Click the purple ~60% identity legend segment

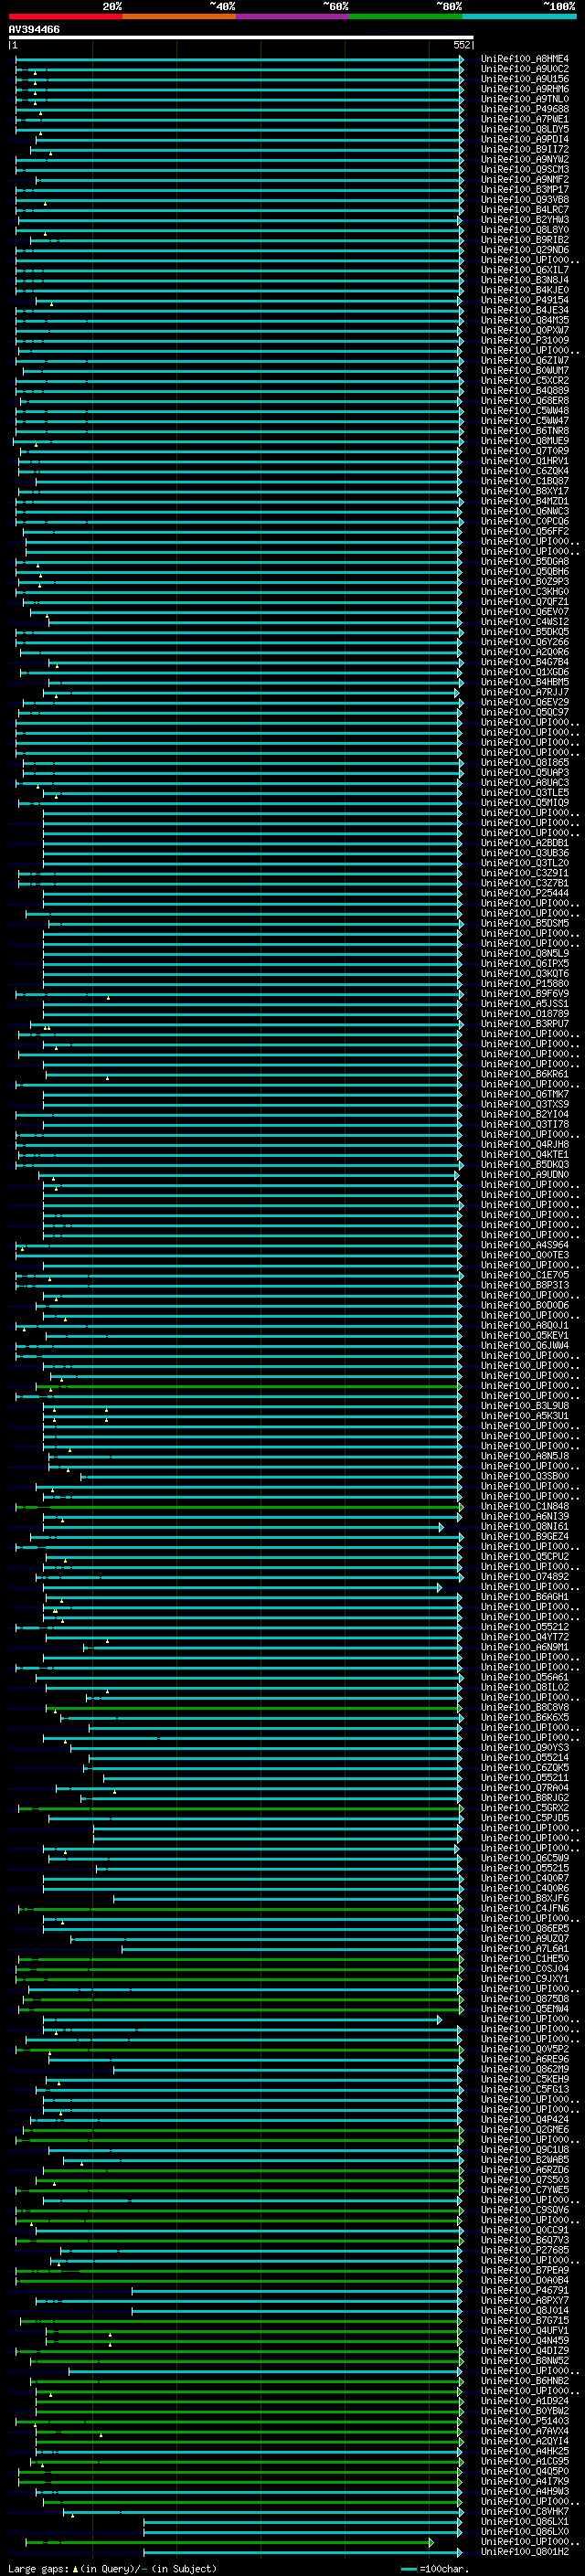click(x=292, y=16)
